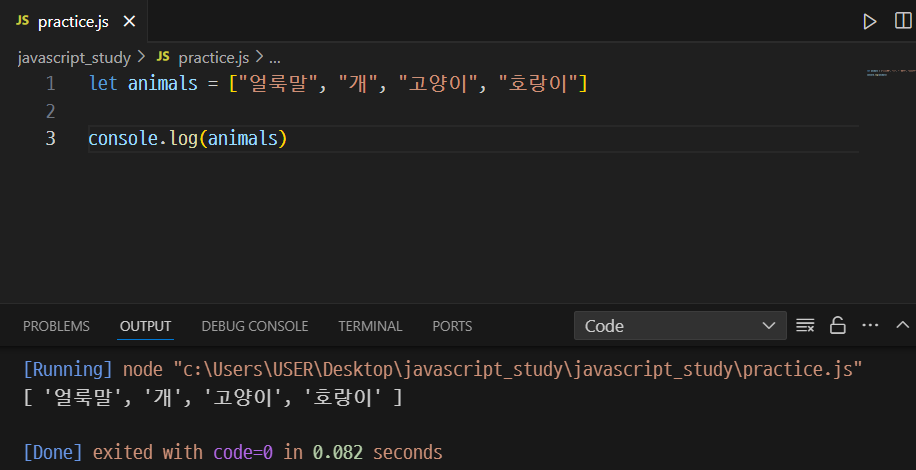The height and width of the screenshot is (470, 916).
Task: Click the "호랑이" string in the code
Action: point(537,83)
